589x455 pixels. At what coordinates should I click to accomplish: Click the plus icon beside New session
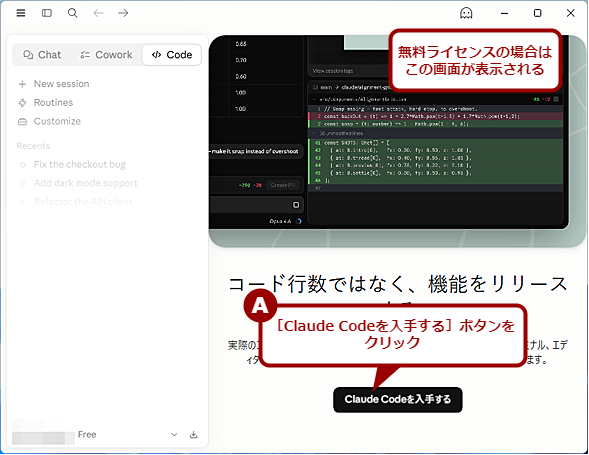click(x=23, y=84)
